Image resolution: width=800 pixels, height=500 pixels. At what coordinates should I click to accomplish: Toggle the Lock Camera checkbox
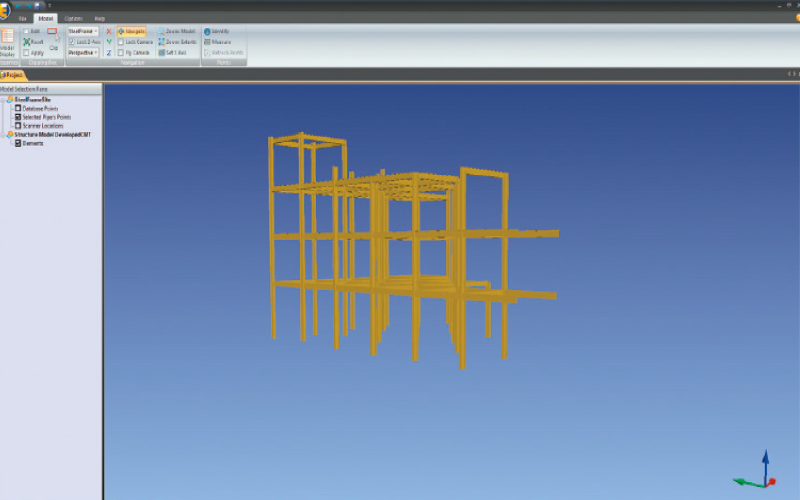[121, 42]
